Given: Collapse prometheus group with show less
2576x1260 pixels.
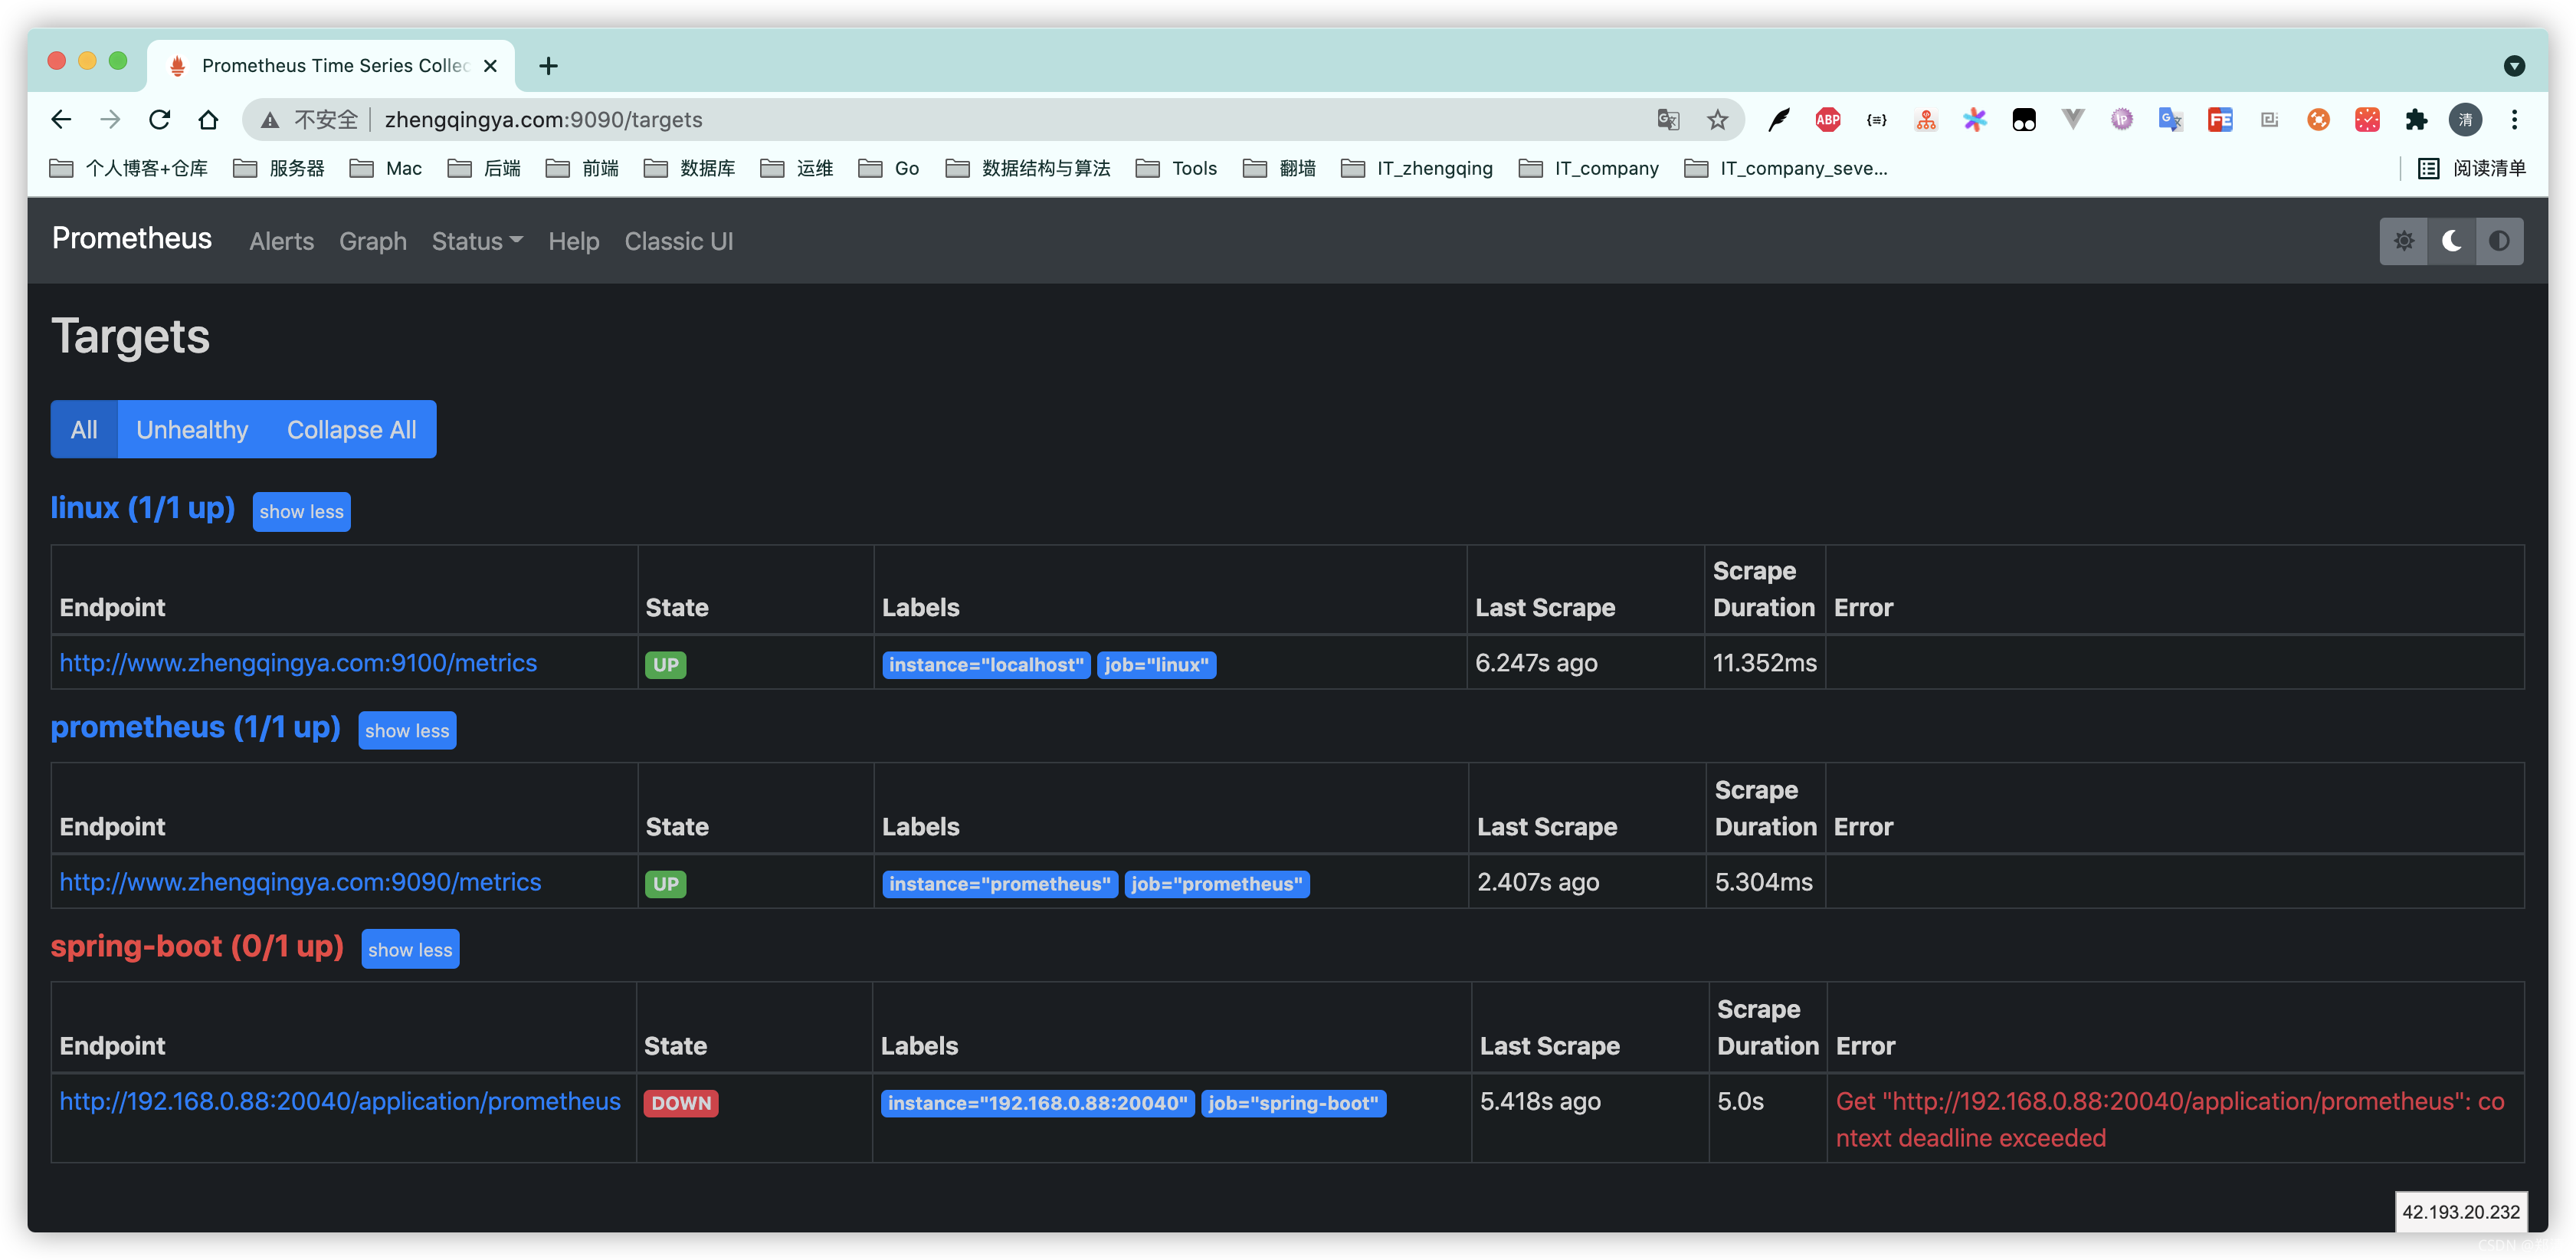Looking at the screenshot, I should (407, 730).
